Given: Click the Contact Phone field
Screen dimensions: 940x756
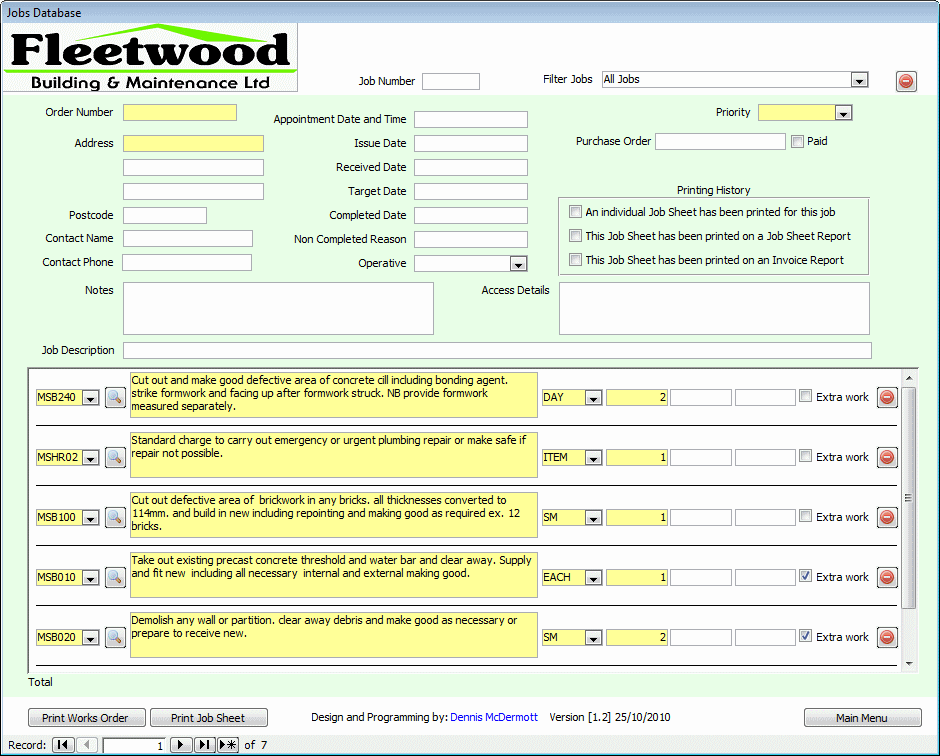Looking at the screenshot, I should pos(187,263).
